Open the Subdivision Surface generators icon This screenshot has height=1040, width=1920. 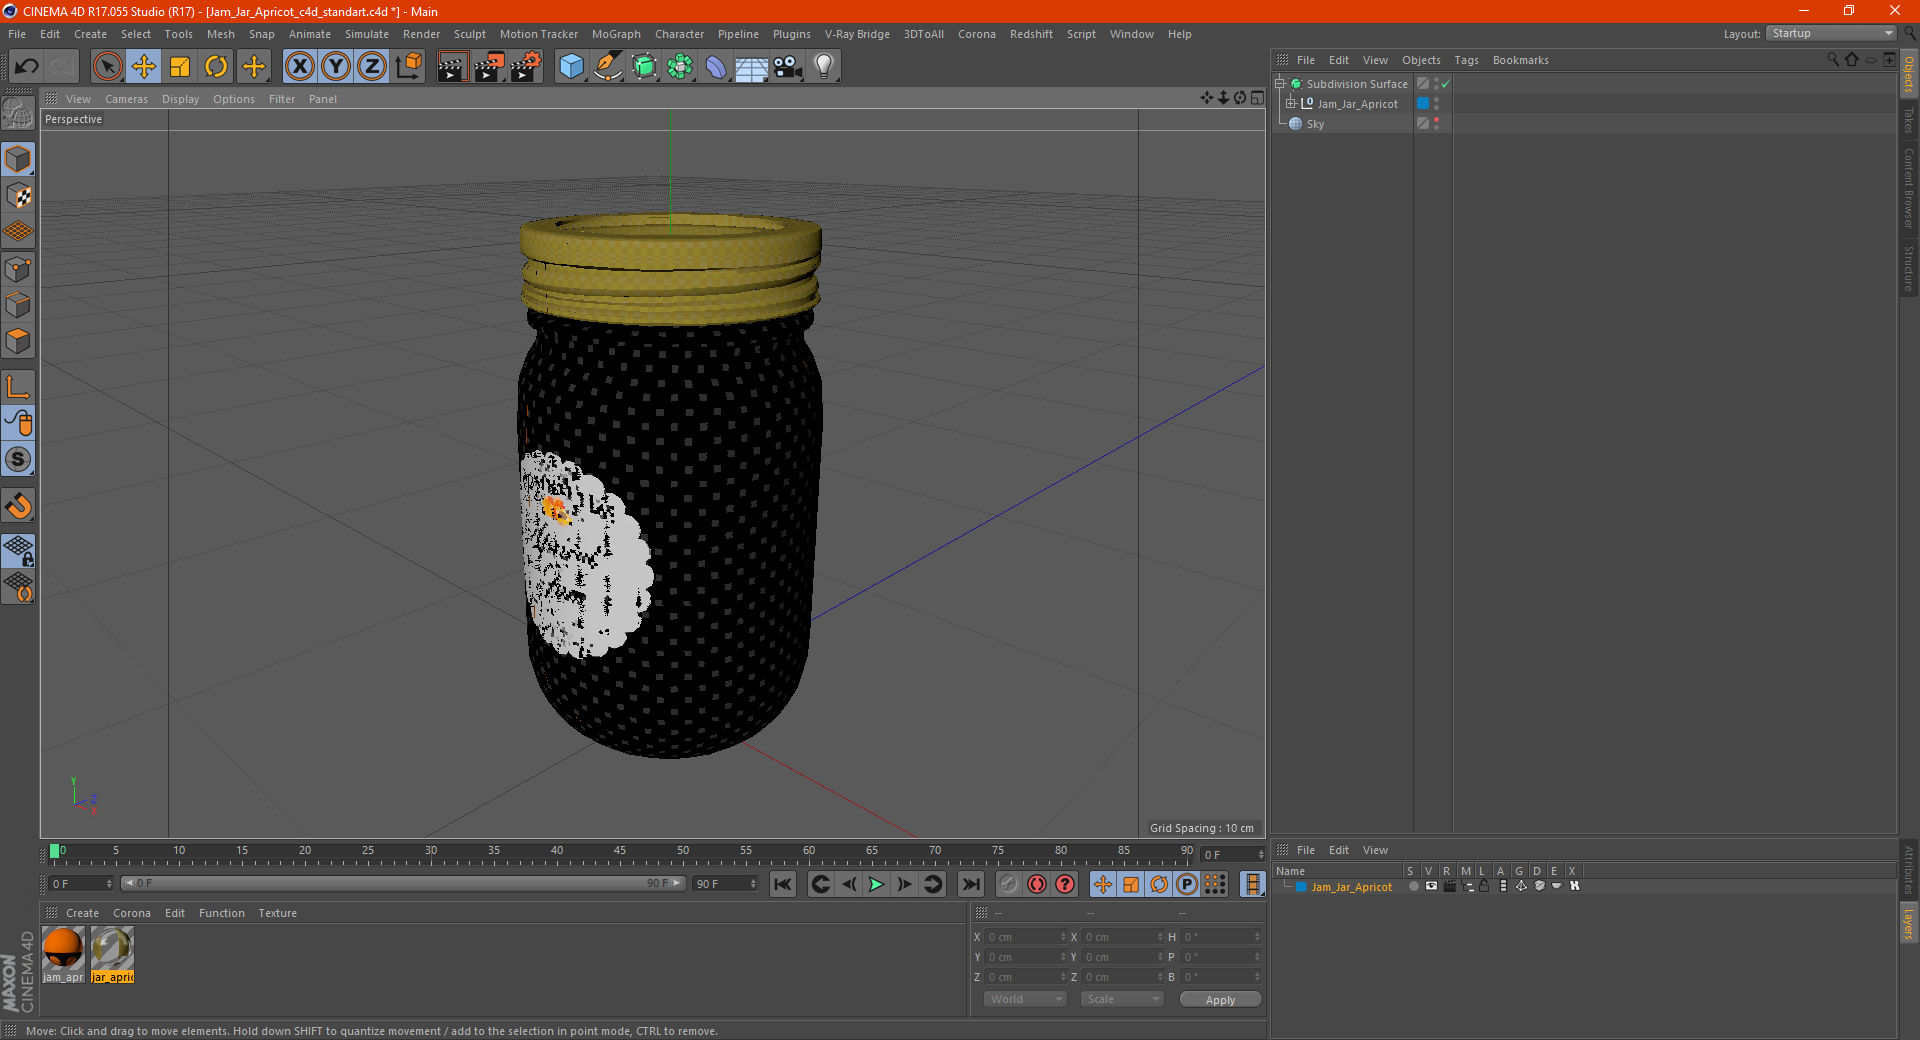coord(644,67)
